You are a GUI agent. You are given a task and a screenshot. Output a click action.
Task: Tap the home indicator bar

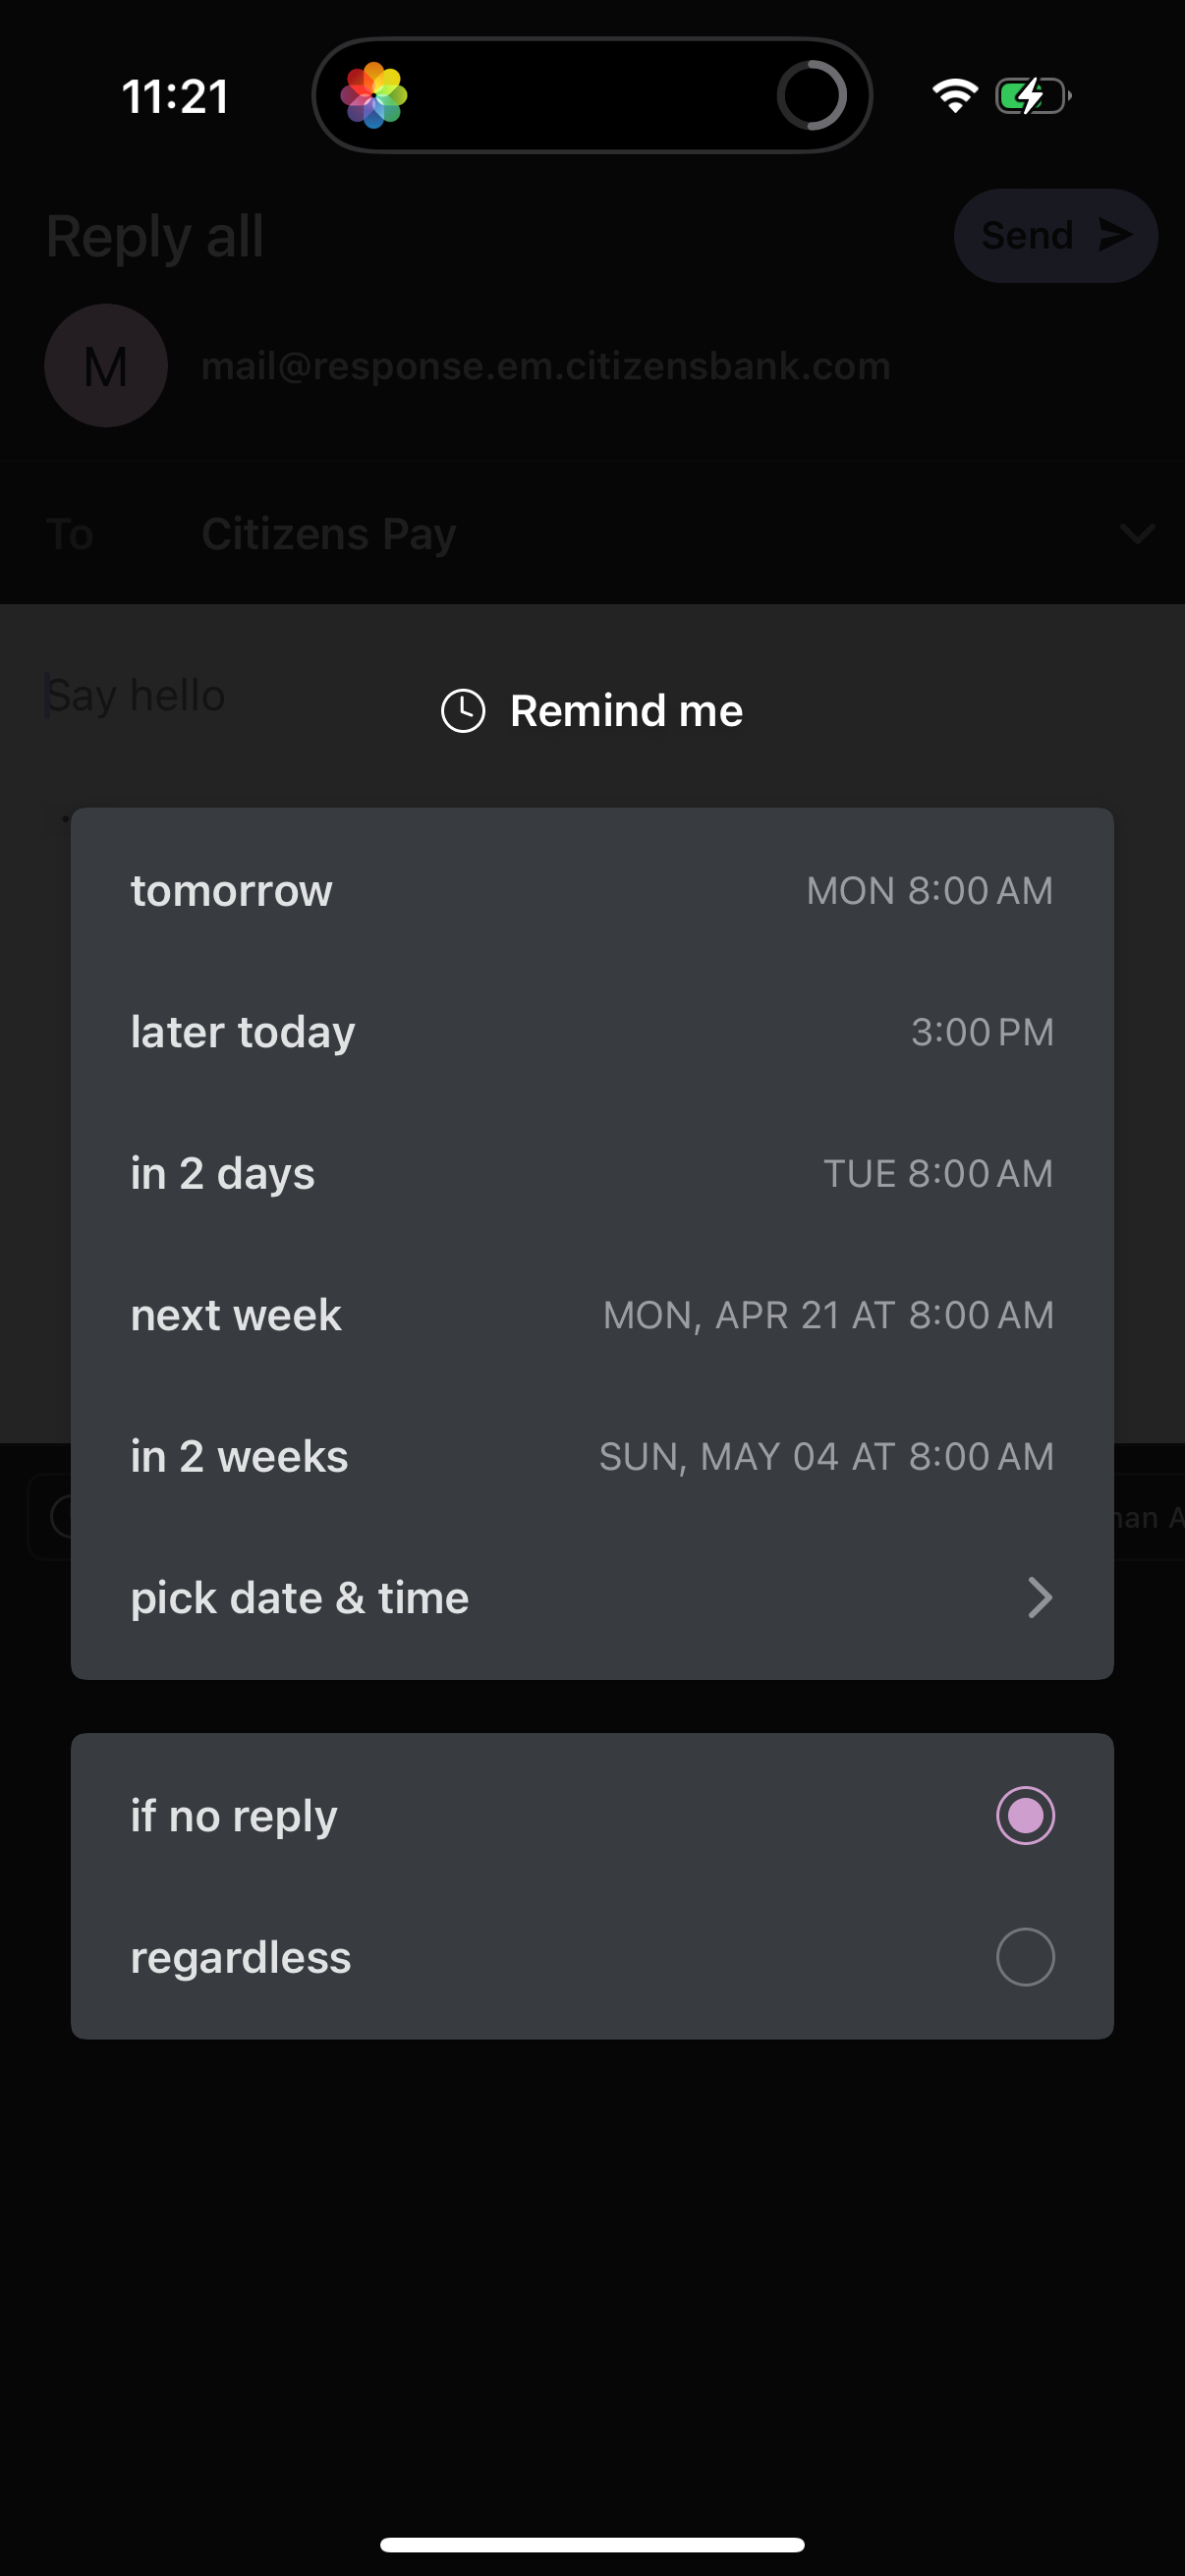592,2544
